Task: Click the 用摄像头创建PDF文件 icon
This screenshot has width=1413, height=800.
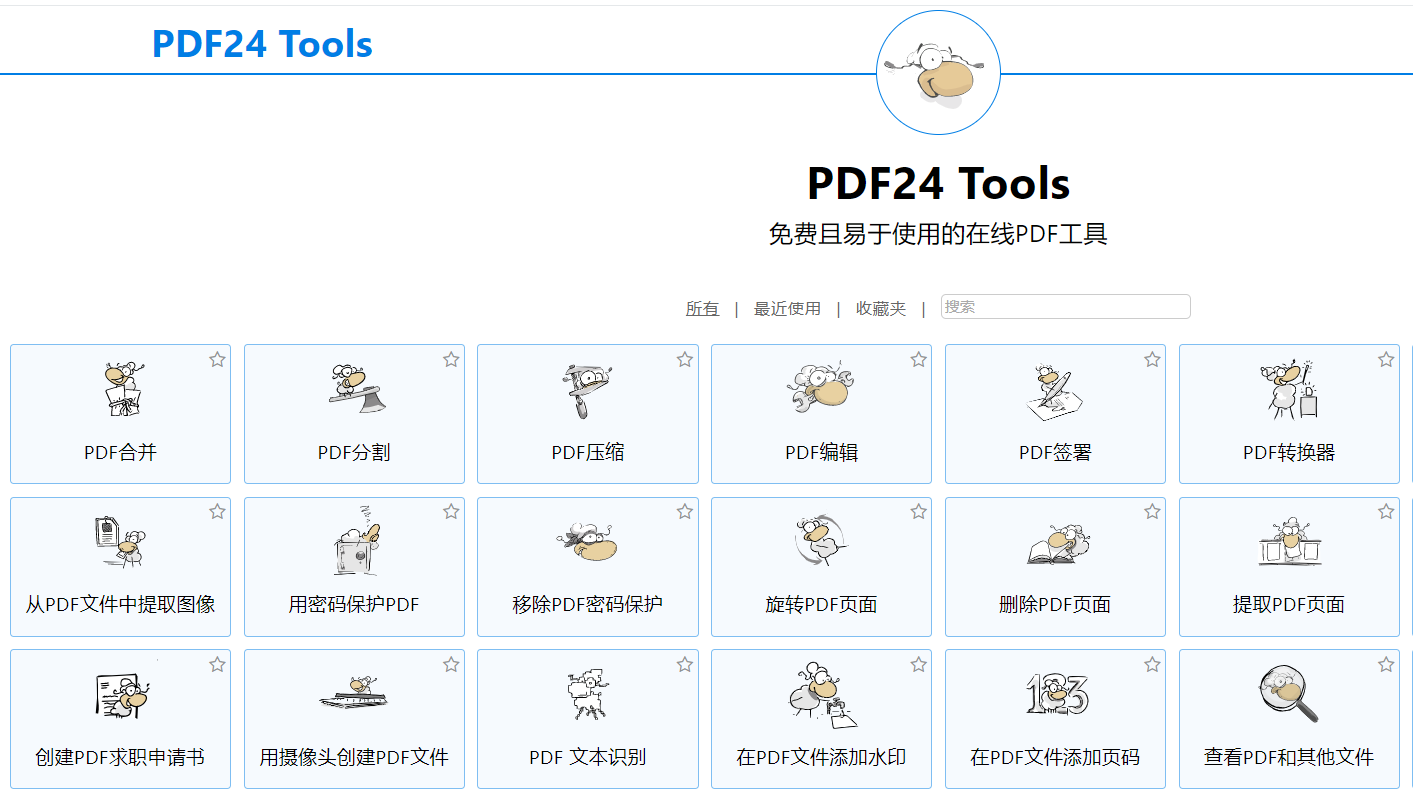Action: tap(354, 692)
